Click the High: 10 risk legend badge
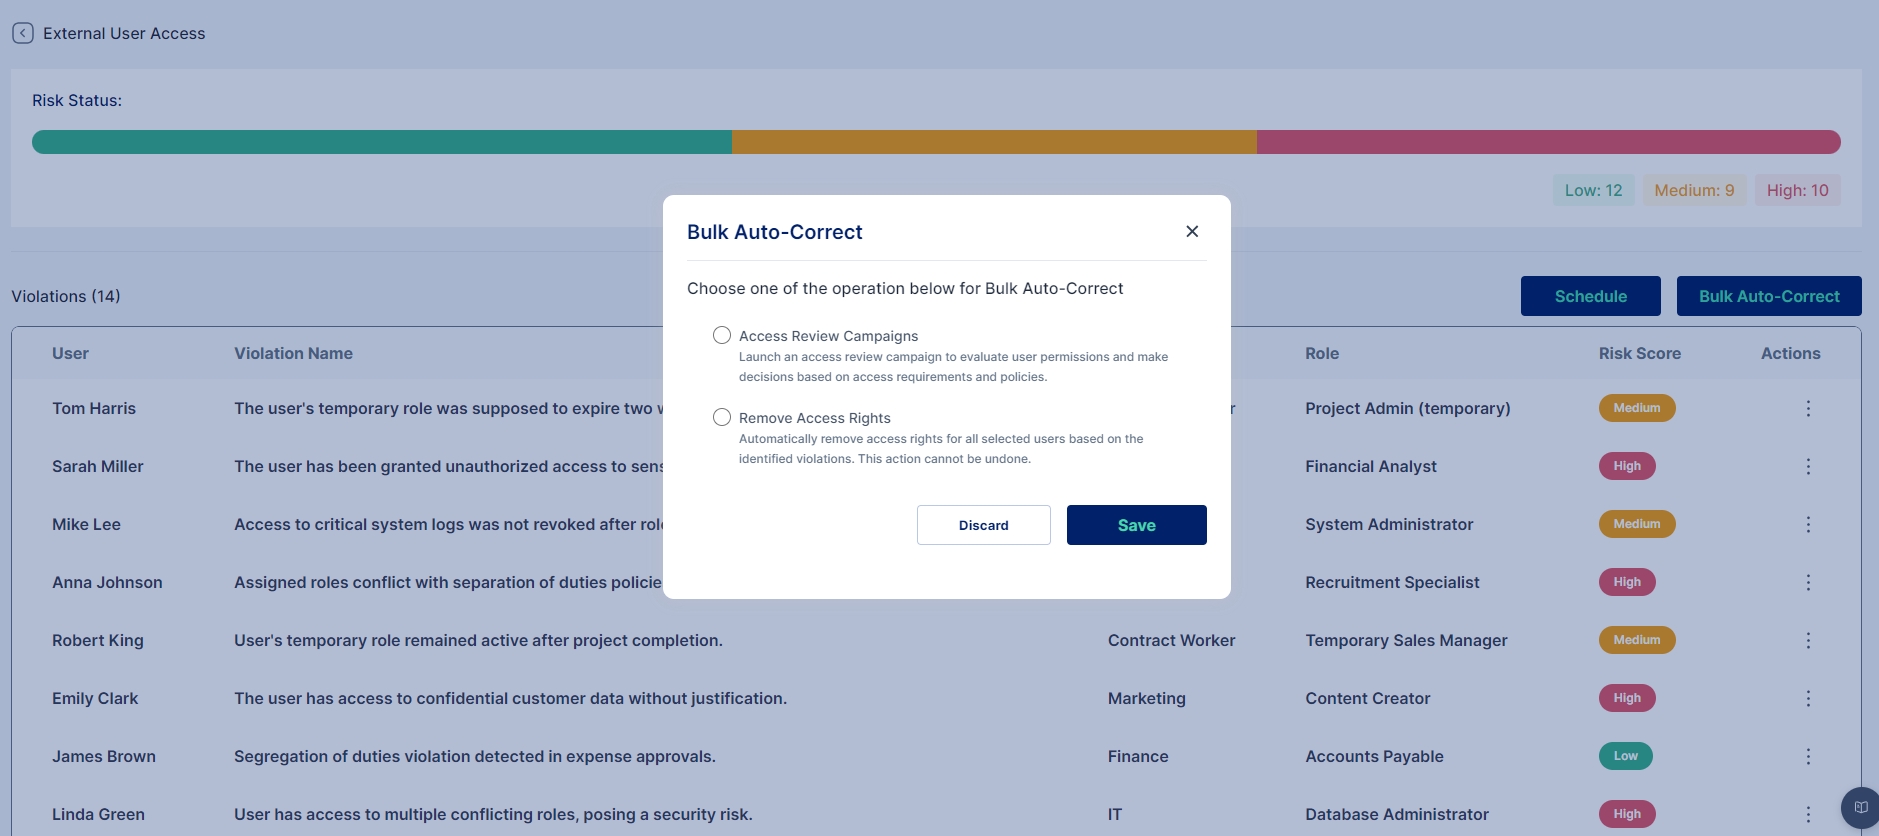Screen dimensions: 1879x836 [x=1797, y=190]
